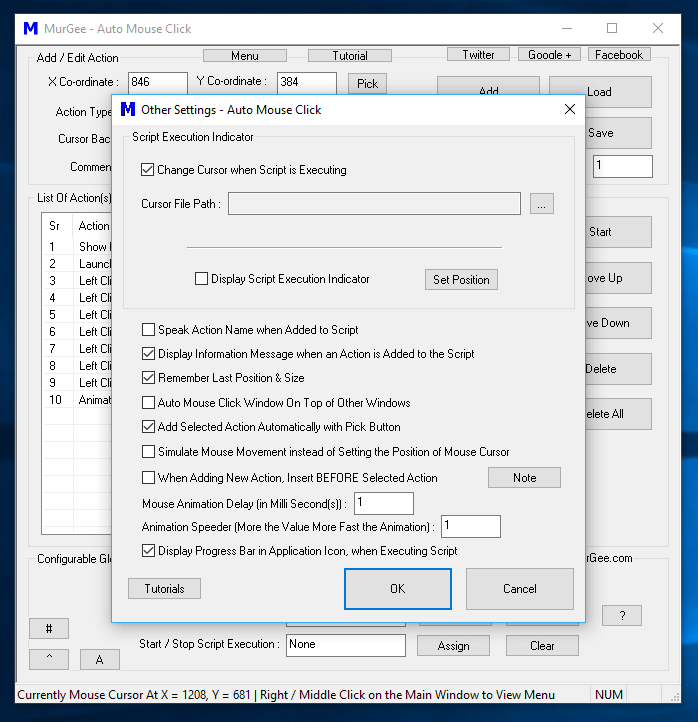Open the Menu button in main window
Viewport: 698px width, 722px height.
tap(245, 56)
